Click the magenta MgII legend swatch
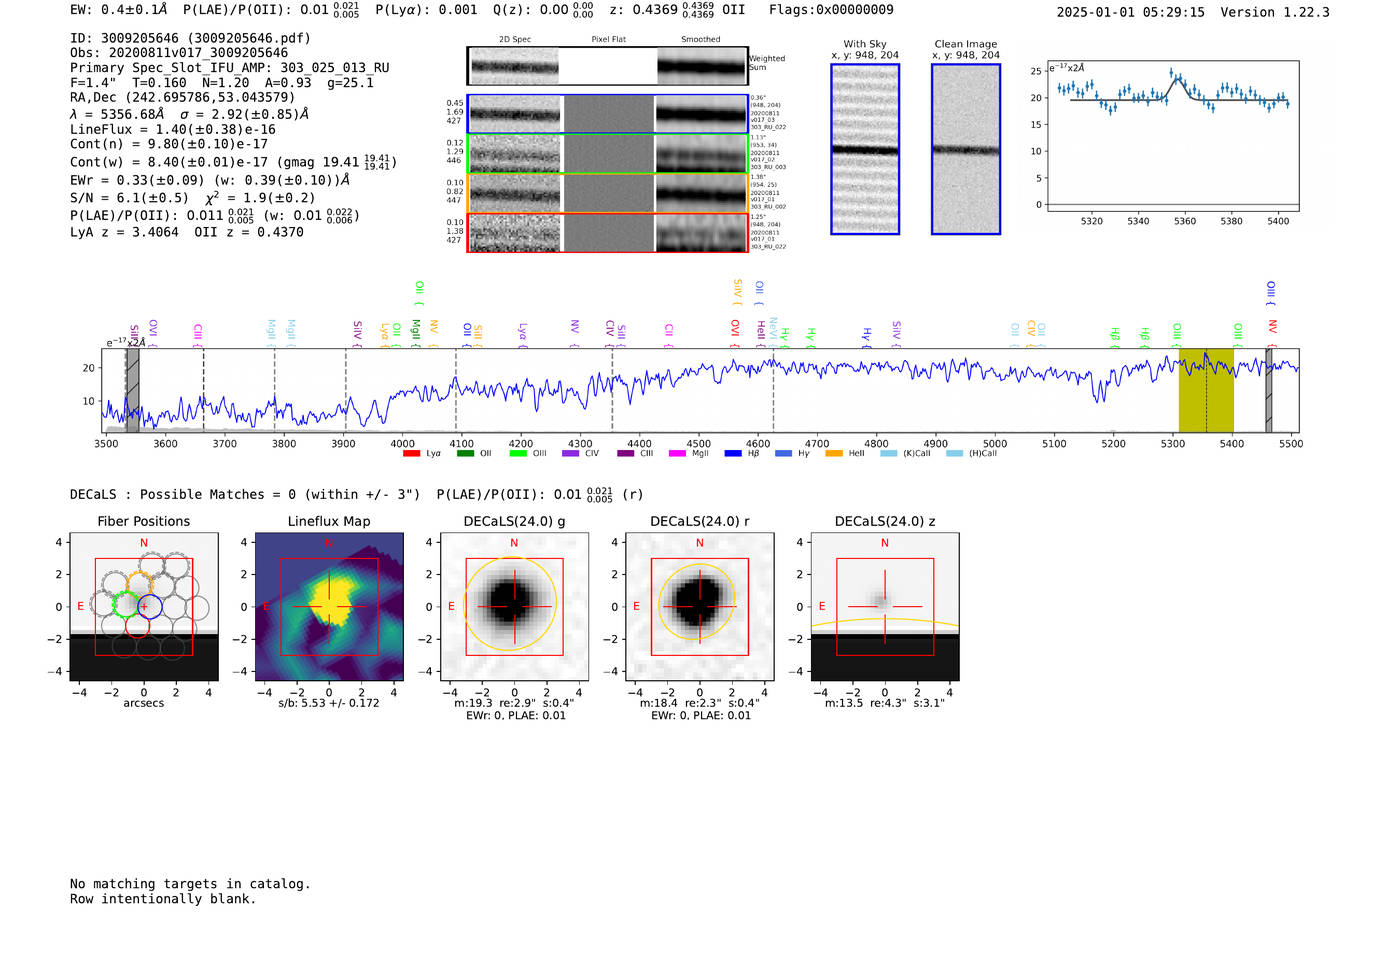1400x953 pixels. (x=678, y=454)
